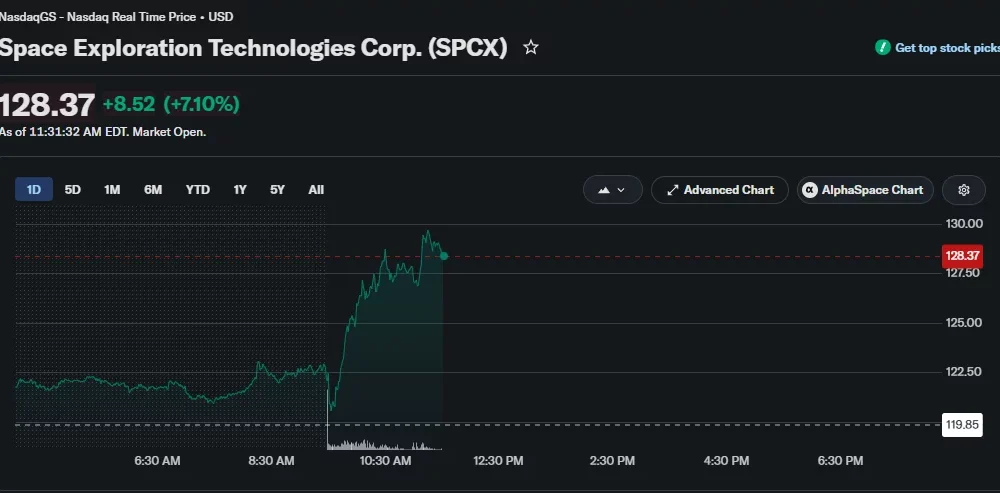Click the As of 11:31:32 AM EDT text
Screen dimensions: 1000x493
click(x=65, y=133)
